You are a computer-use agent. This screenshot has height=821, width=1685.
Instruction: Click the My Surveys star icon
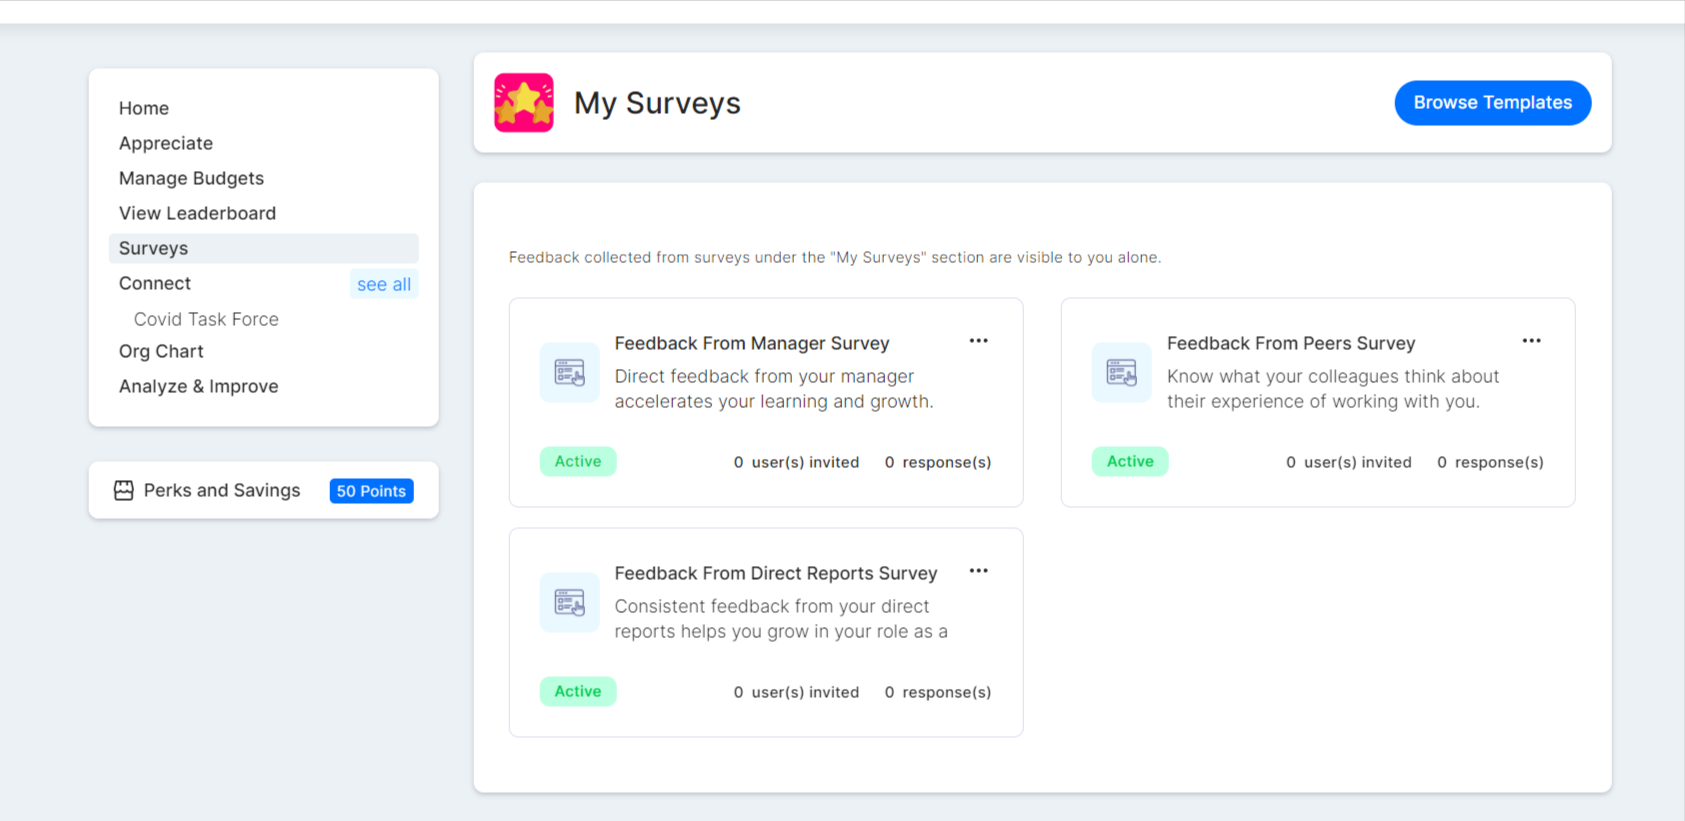point(524,103)
